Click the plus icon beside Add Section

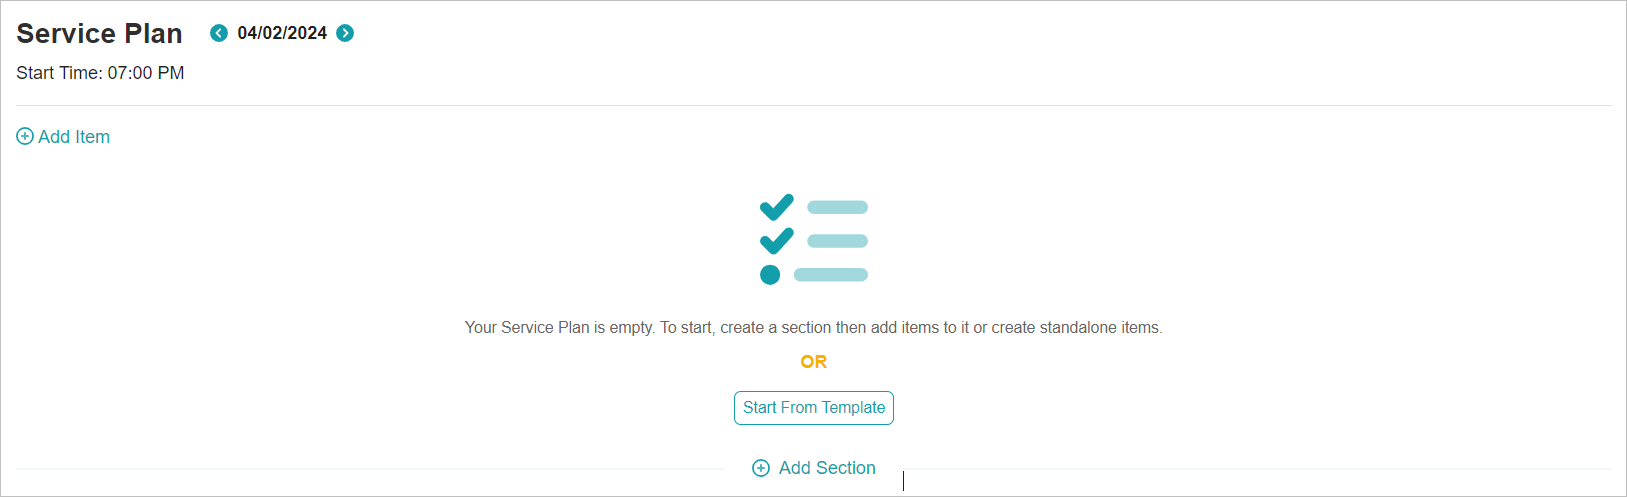761,468
